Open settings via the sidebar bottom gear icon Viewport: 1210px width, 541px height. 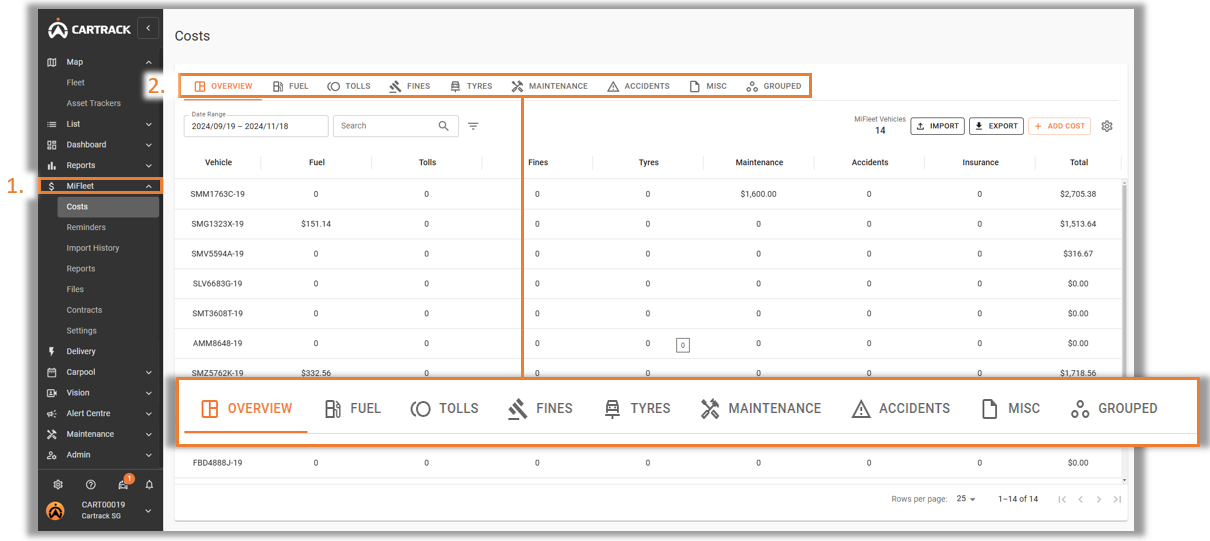point(58,484)
